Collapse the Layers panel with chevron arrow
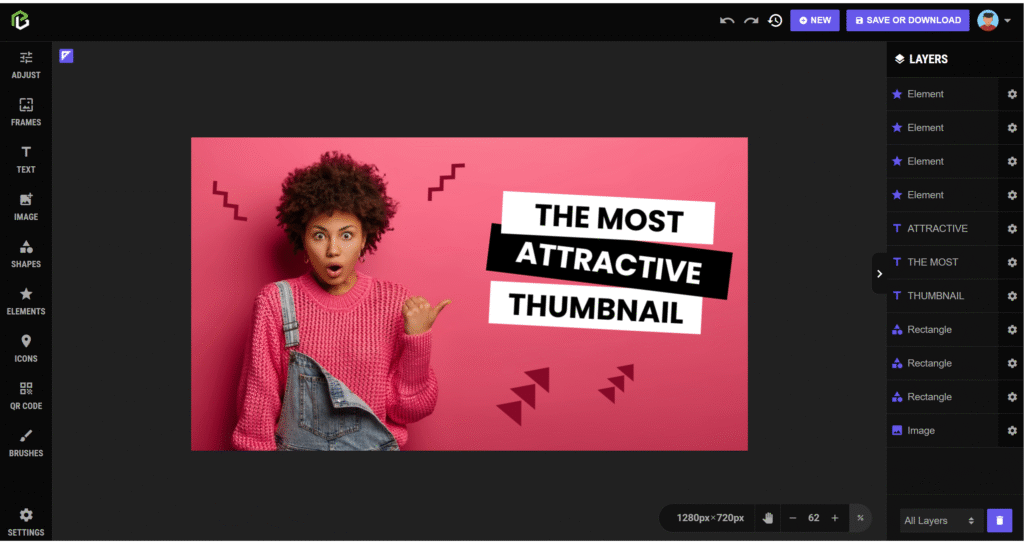The height and width of the screenshot is (544, 1024). pos(880,273)
